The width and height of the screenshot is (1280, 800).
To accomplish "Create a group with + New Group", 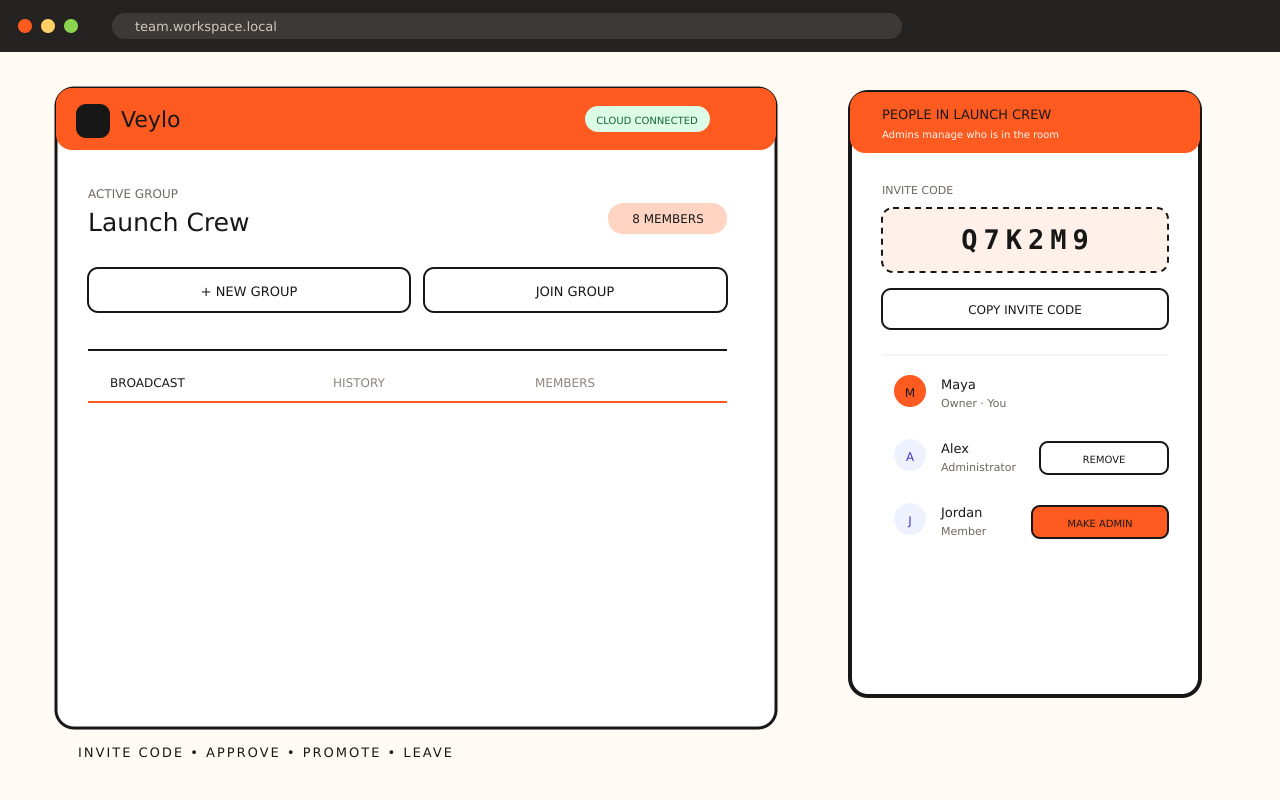I will point(249,290).
